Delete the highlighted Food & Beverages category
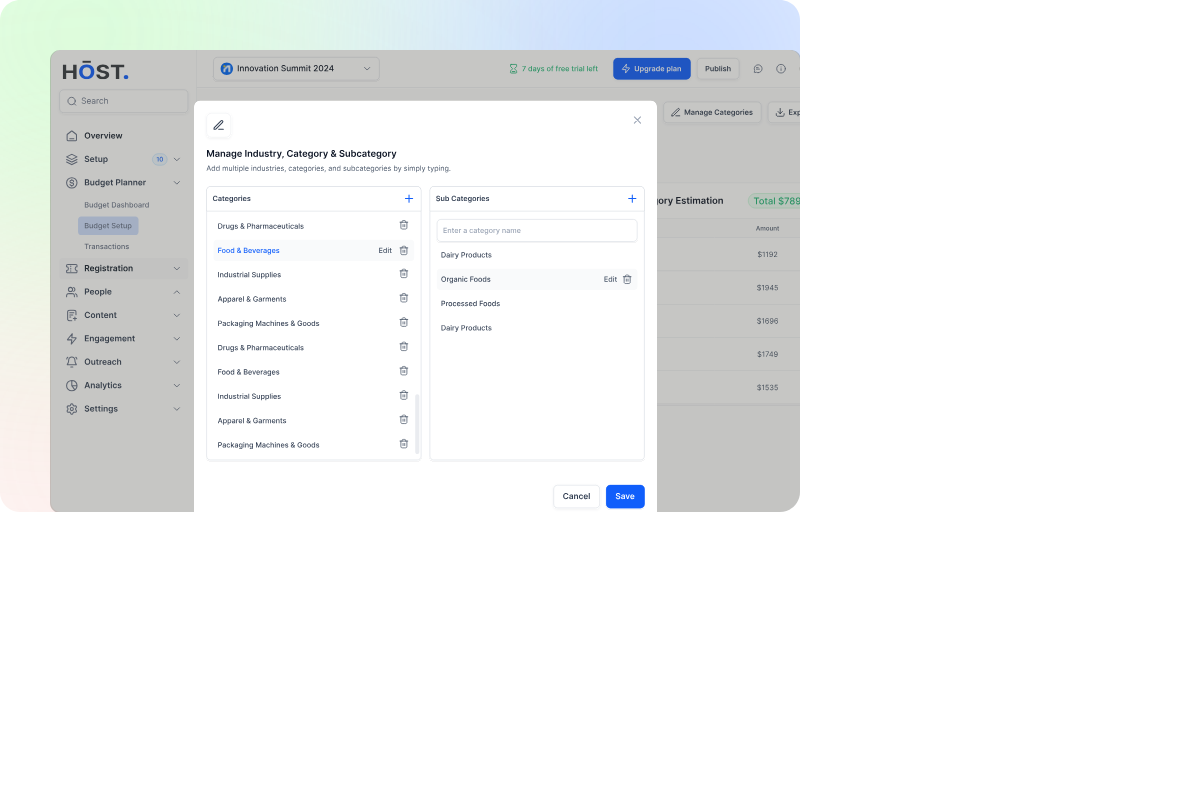This screenshot has height=800, width=1200. coord(404,251)
